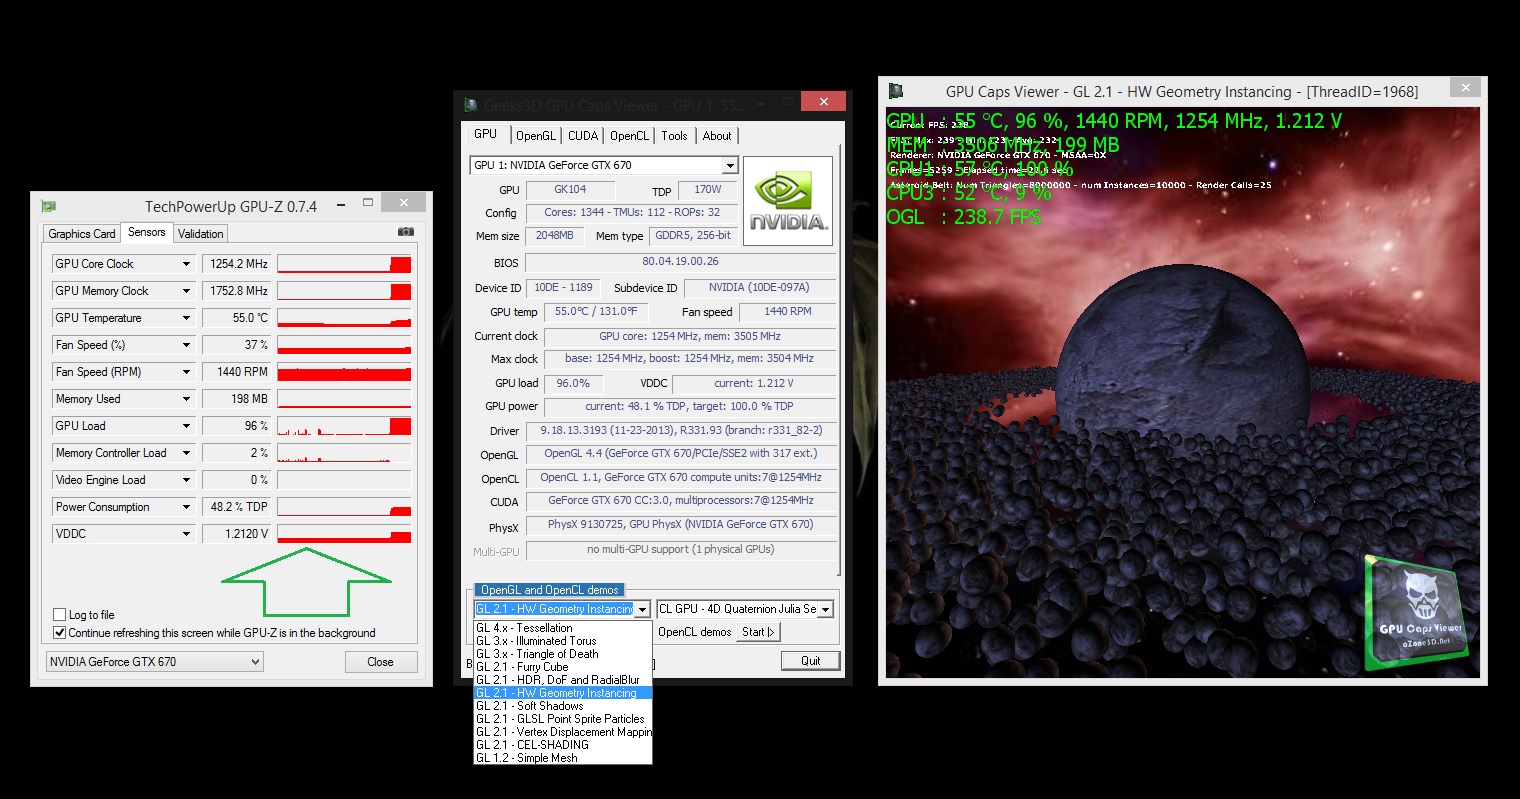The width and height of the screenshot is (1520, 799).
Task: Expand the GPU Temperature sensor dropdown
Action: [x=186, y=318]
